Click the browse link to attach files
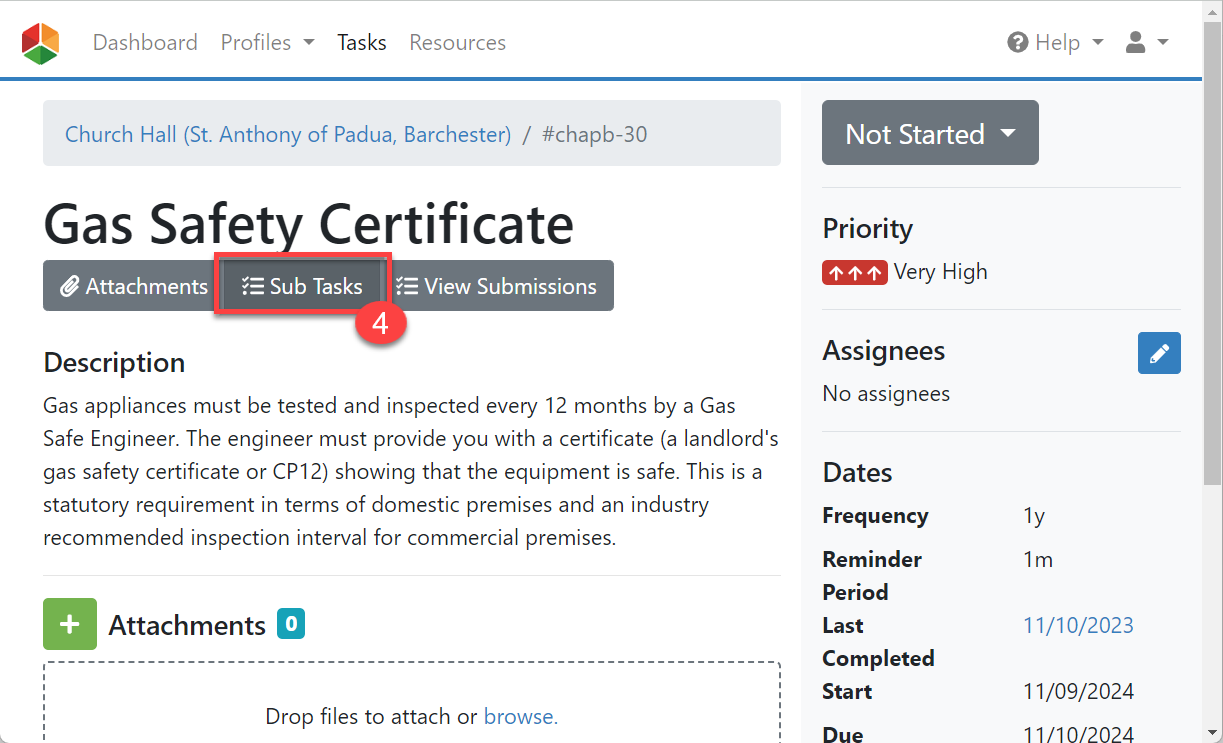Image resolution: width=1223 pixels, height=743 pixels. pos(520,716)
